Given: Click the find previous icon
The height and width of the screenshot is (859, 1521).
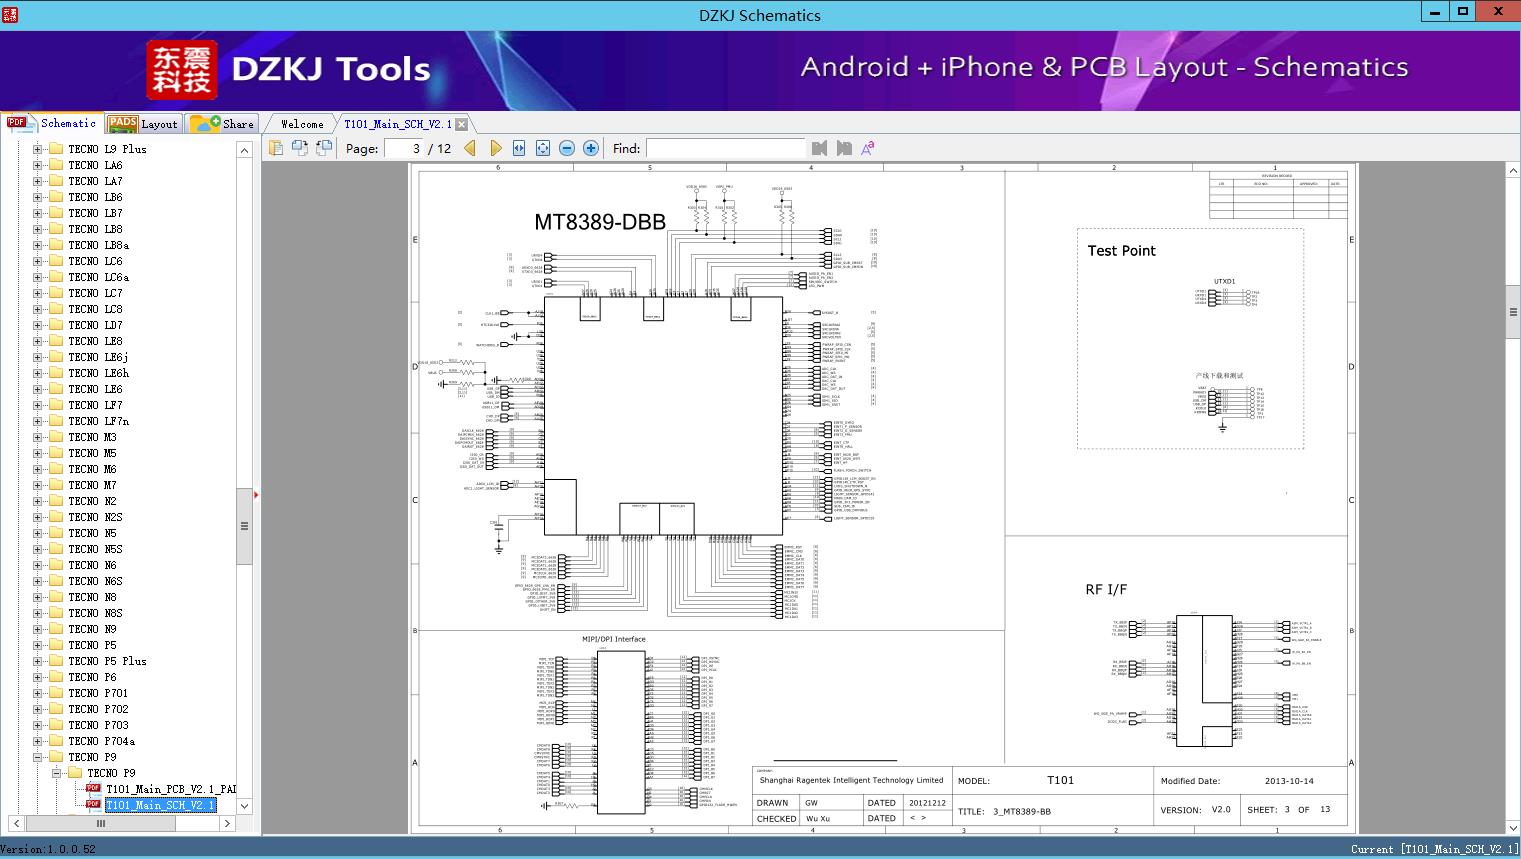Looking at the screenshot, I should click(820, 148).
